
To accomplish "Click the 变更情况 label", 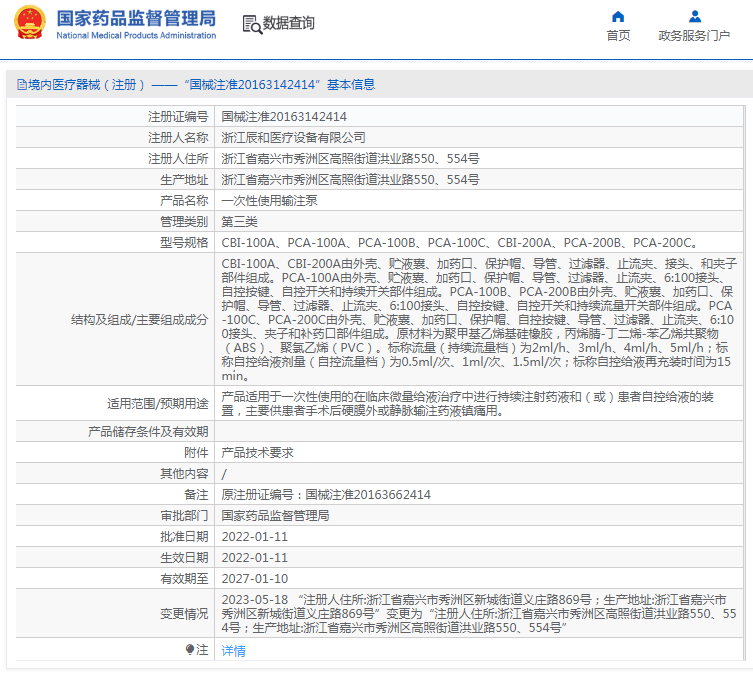I will (184, 614).
